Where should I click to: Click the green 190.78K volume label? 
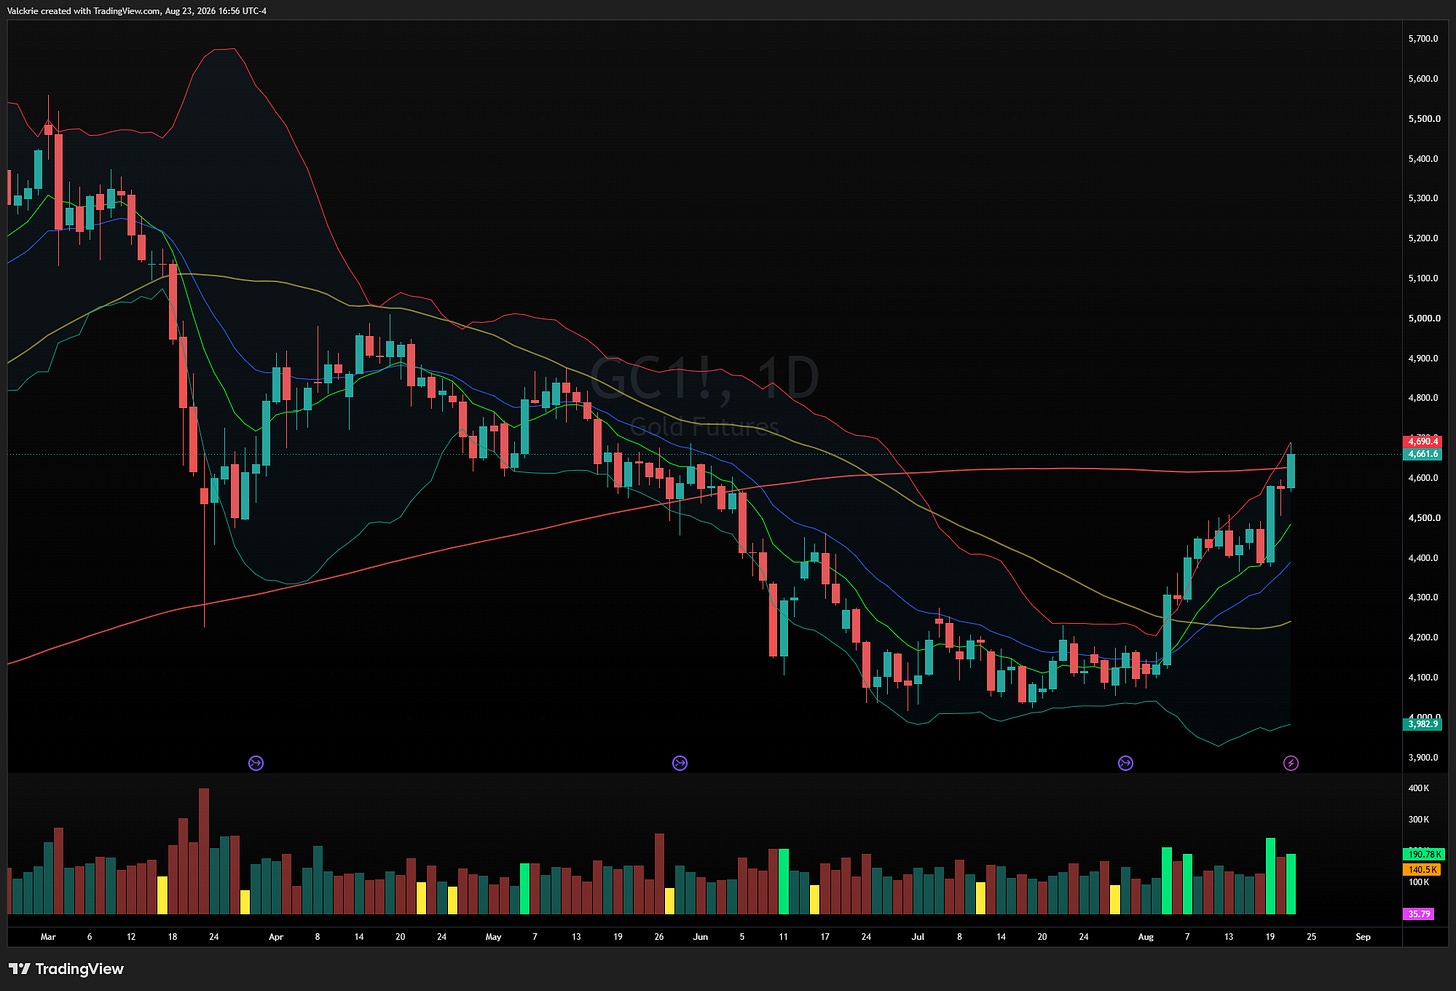[1422, 855]
